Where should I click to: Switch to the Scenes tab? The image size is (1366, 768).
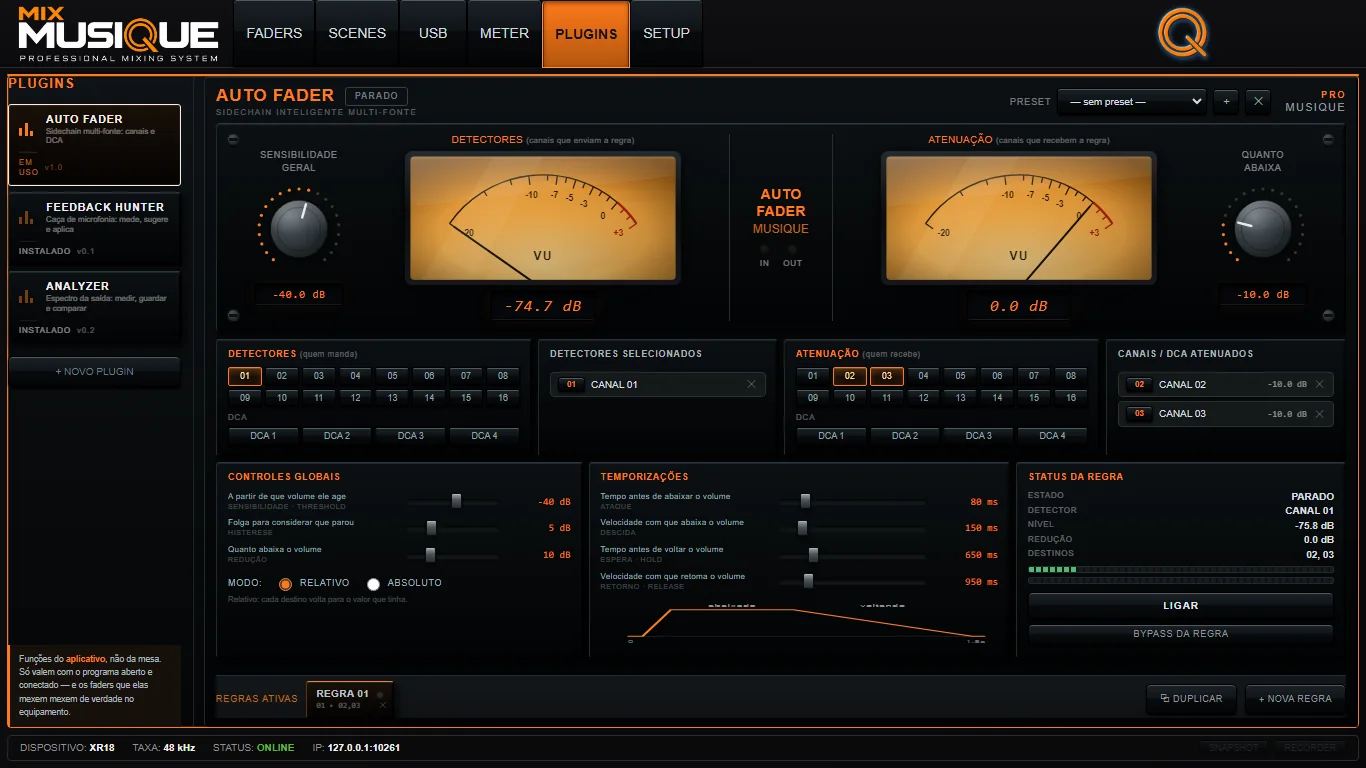[x=357, y=33]
